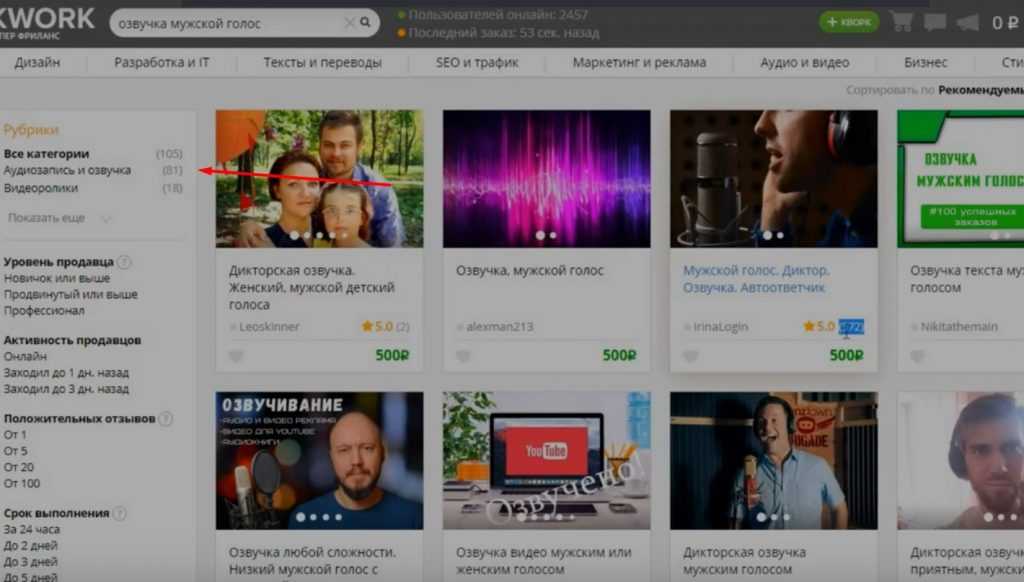Click the green + КВОРК button
1024x582 pixels.
pos(849,22)
